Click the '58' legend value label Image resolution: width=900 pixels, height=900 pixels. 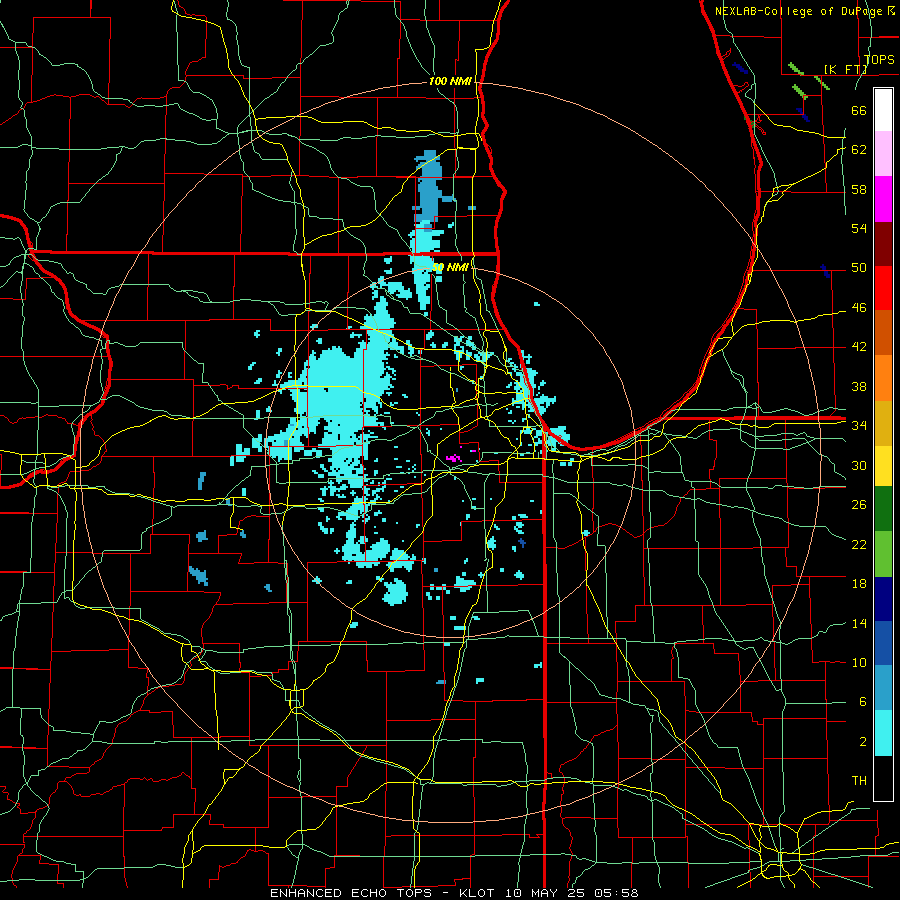click(x=859, y=189)
